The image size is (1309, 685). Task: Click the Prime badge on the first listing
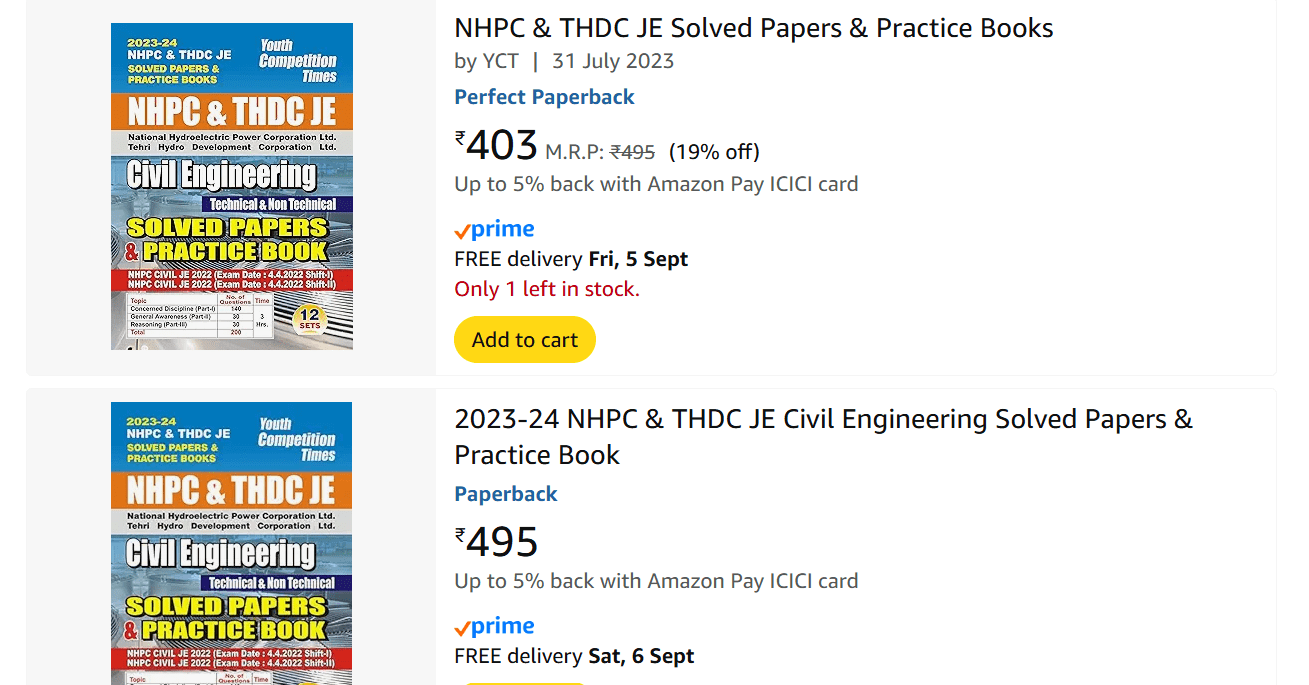[494, 228]
